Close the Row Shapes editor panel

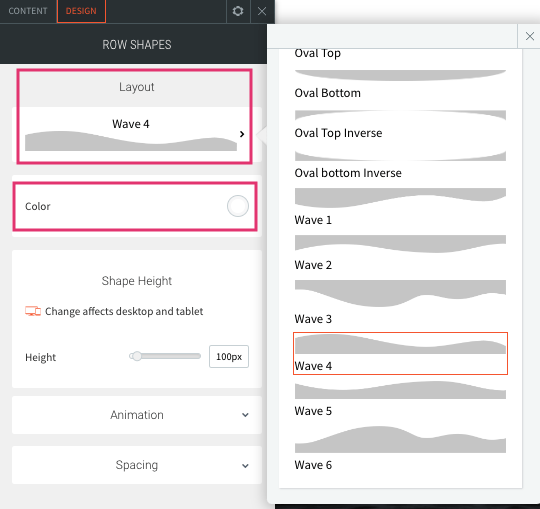tap(262, 11)
